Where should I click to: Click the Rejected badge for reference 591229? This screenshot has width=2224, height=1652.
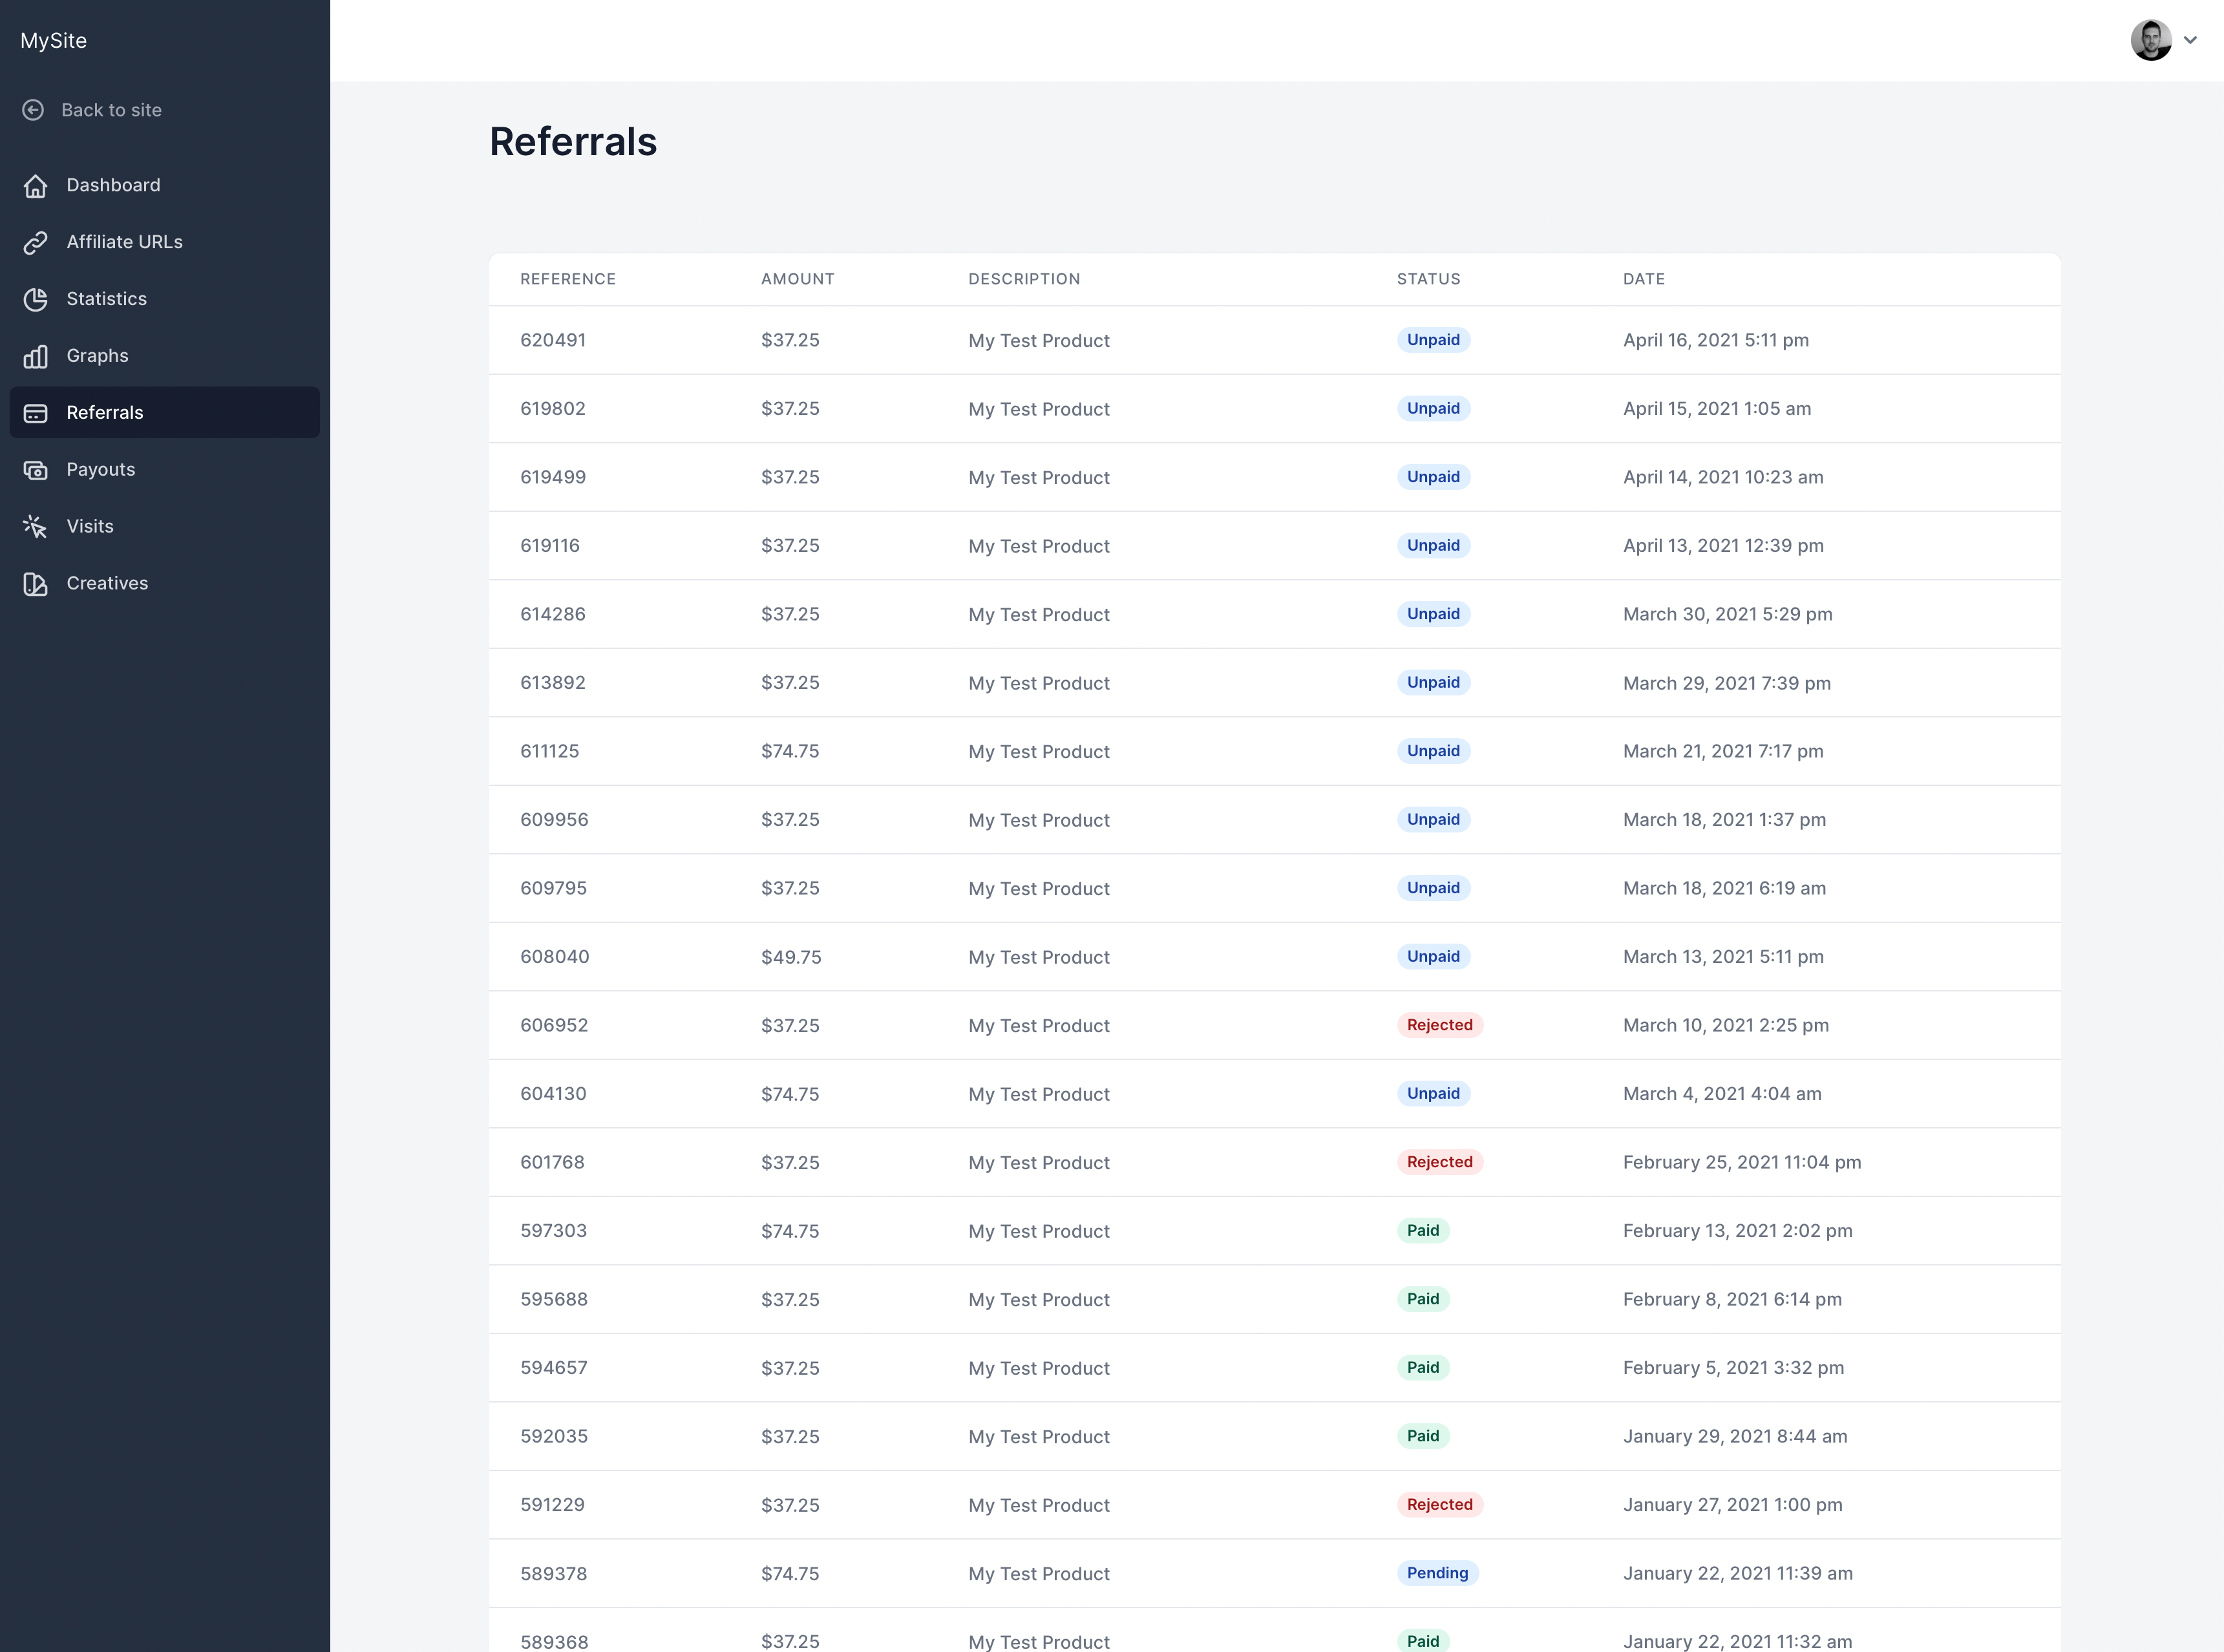click(x=1440, y=1505)
